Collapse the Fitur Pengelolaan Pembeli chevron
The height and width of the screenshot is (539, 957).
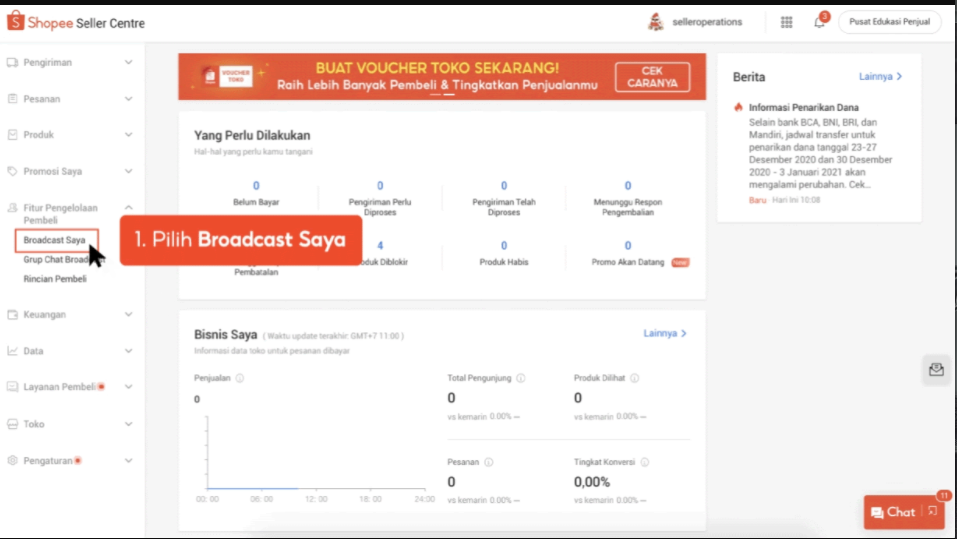(129, 208)
